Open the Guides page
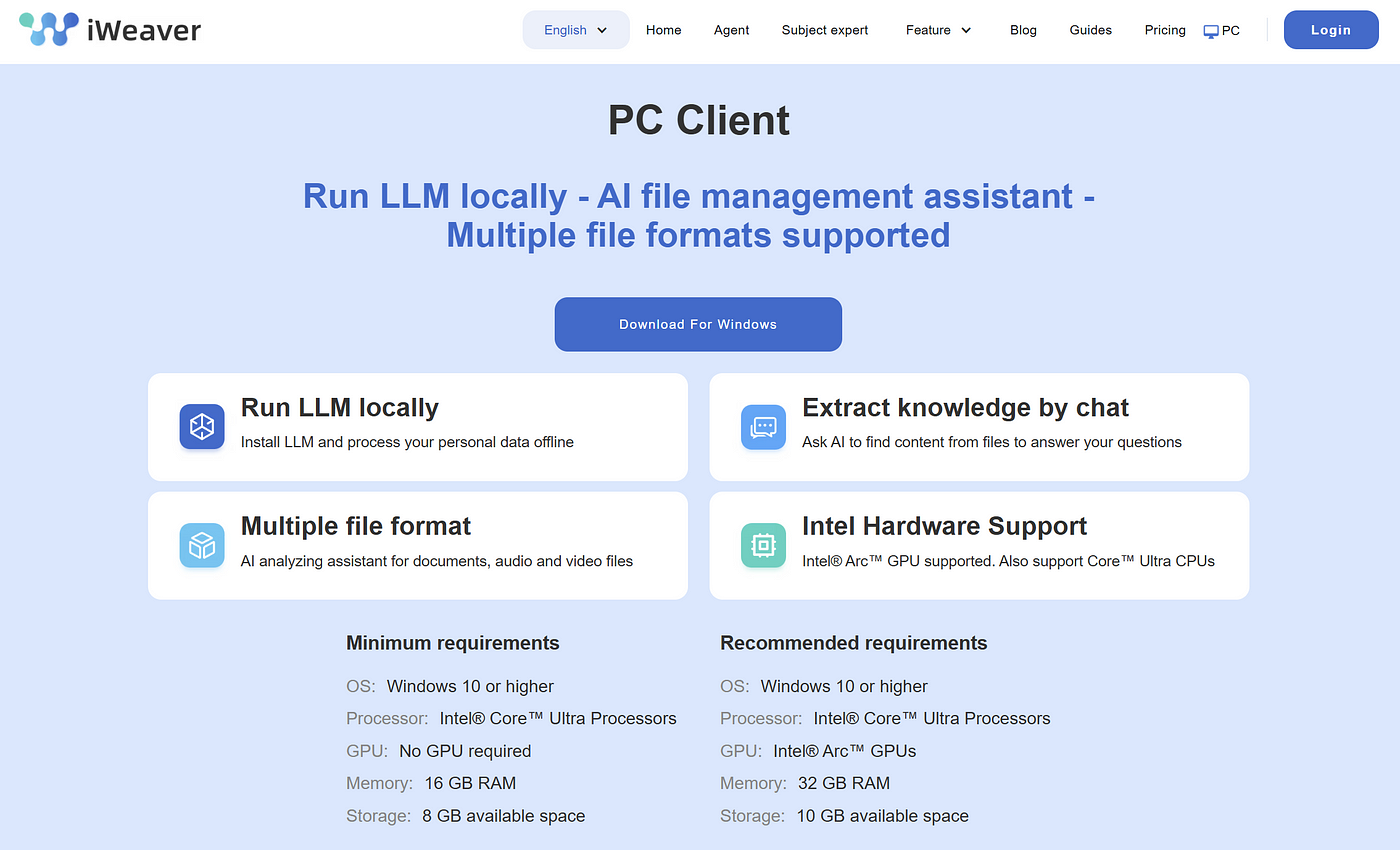This screenshot has width=1400, height=850. (1090, 30)
